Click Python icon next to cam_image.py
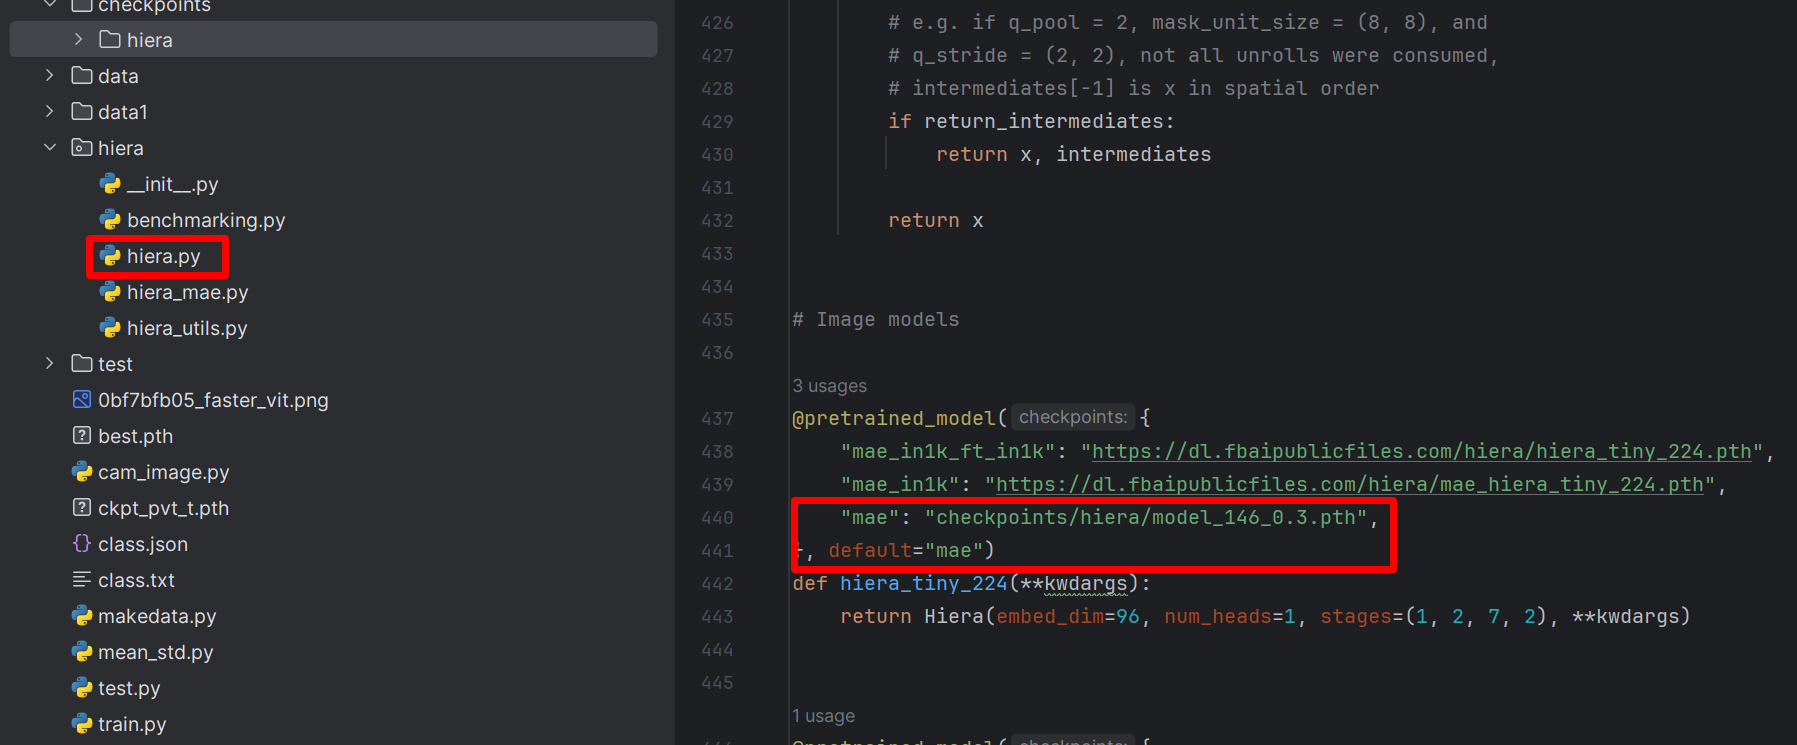This screenshot has height=745, width=1797. point(82,472)
